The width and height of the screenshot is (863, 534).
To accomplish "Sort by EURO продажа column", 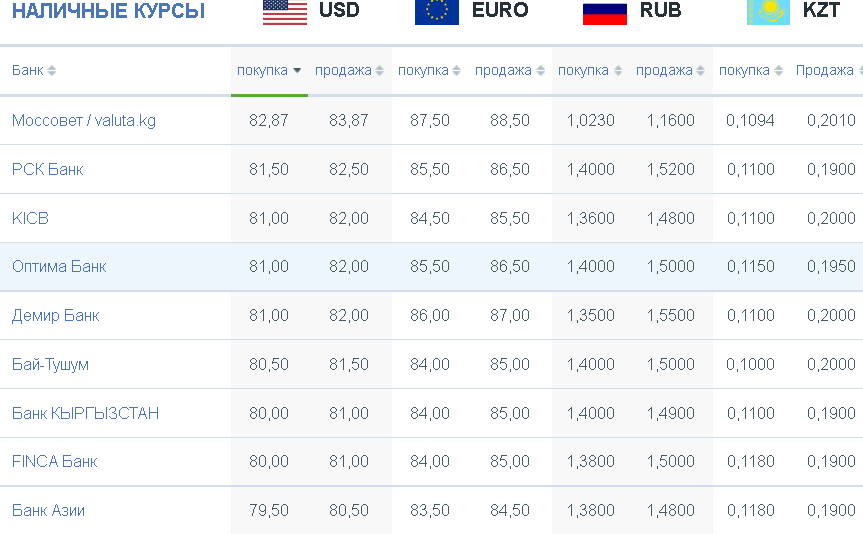I will pos(510,70).
